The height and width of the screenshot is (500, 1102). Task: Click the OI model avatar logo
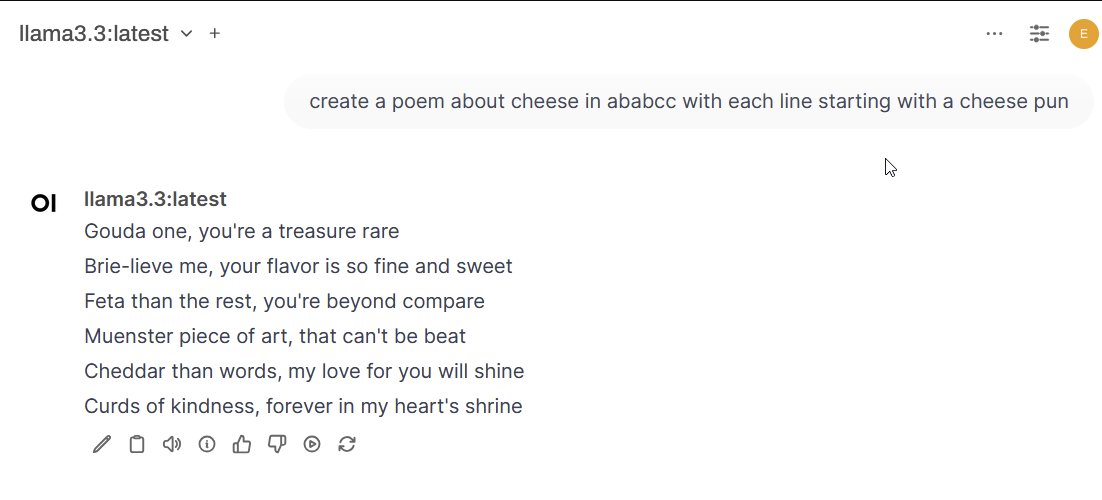point(44,204)
